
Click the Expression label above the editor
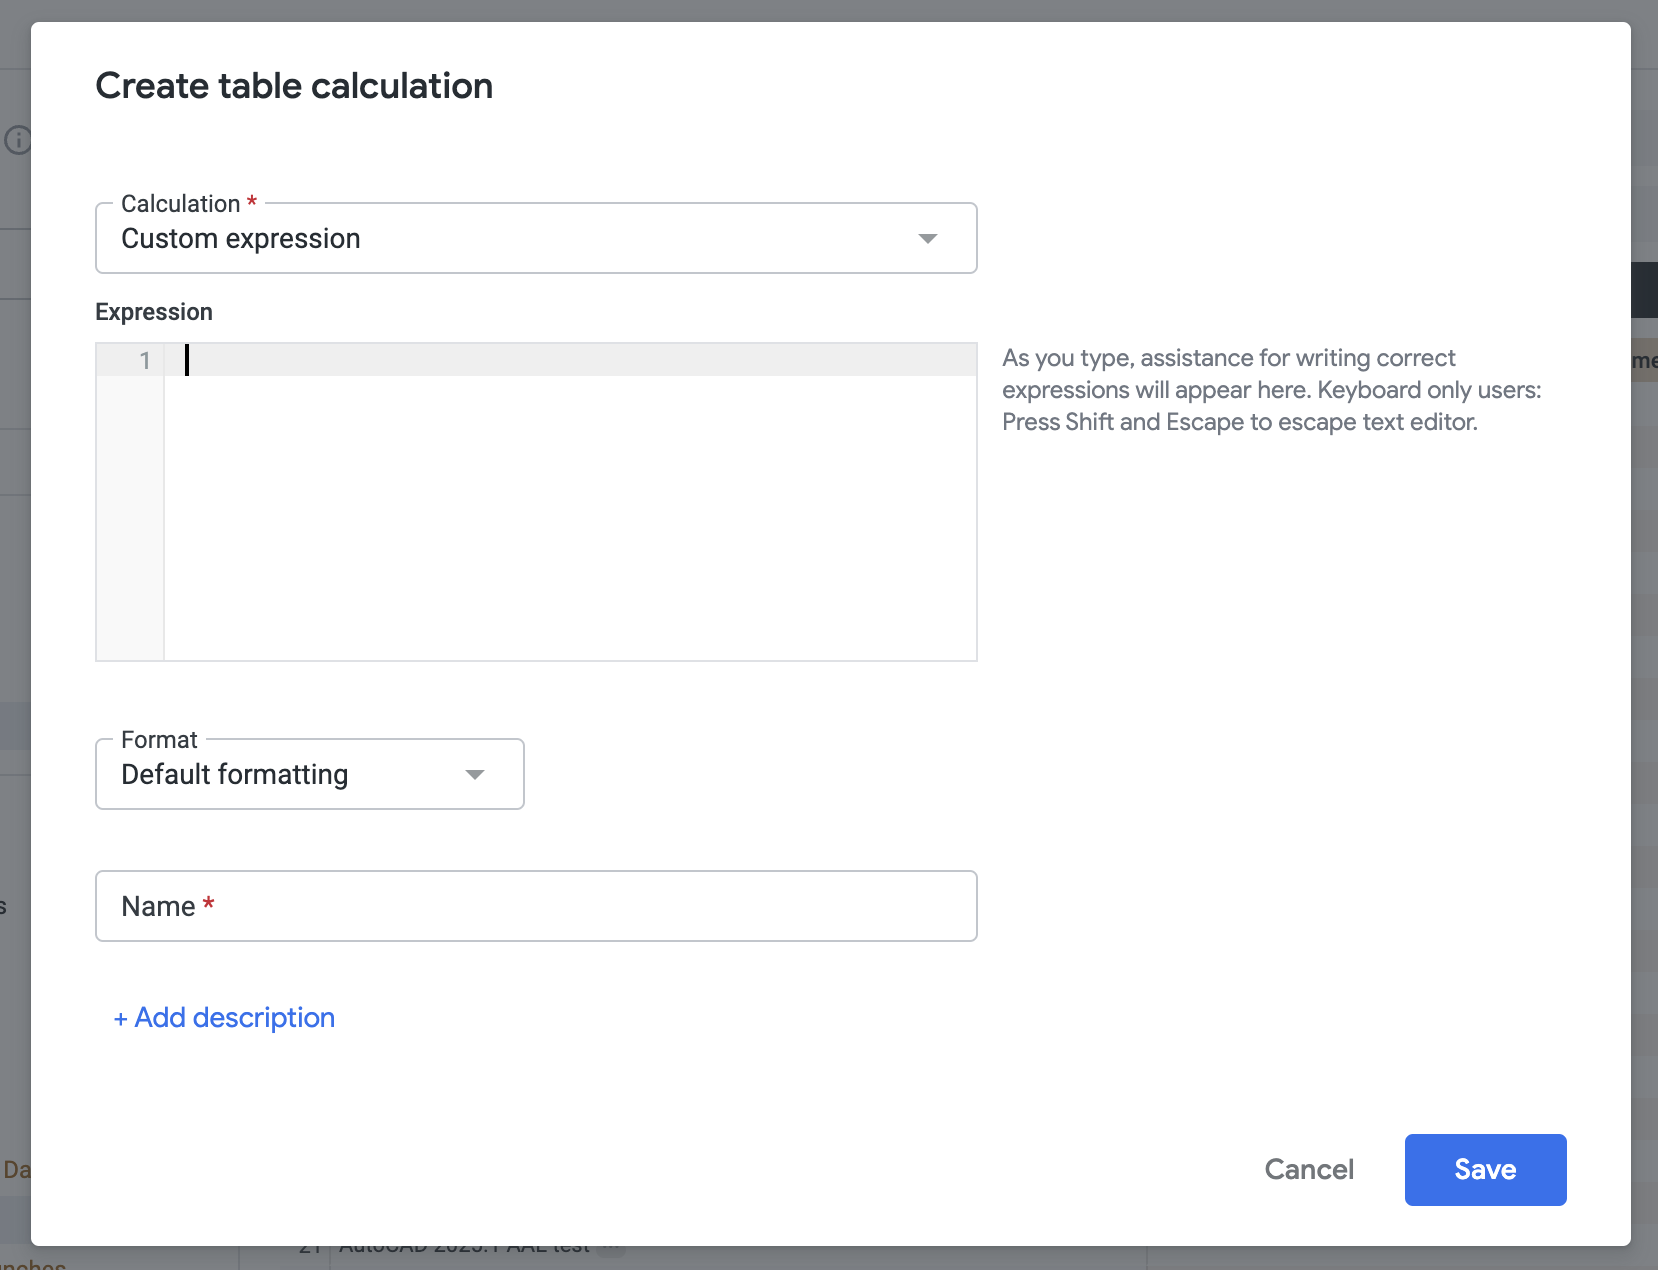tap(154, 312)
